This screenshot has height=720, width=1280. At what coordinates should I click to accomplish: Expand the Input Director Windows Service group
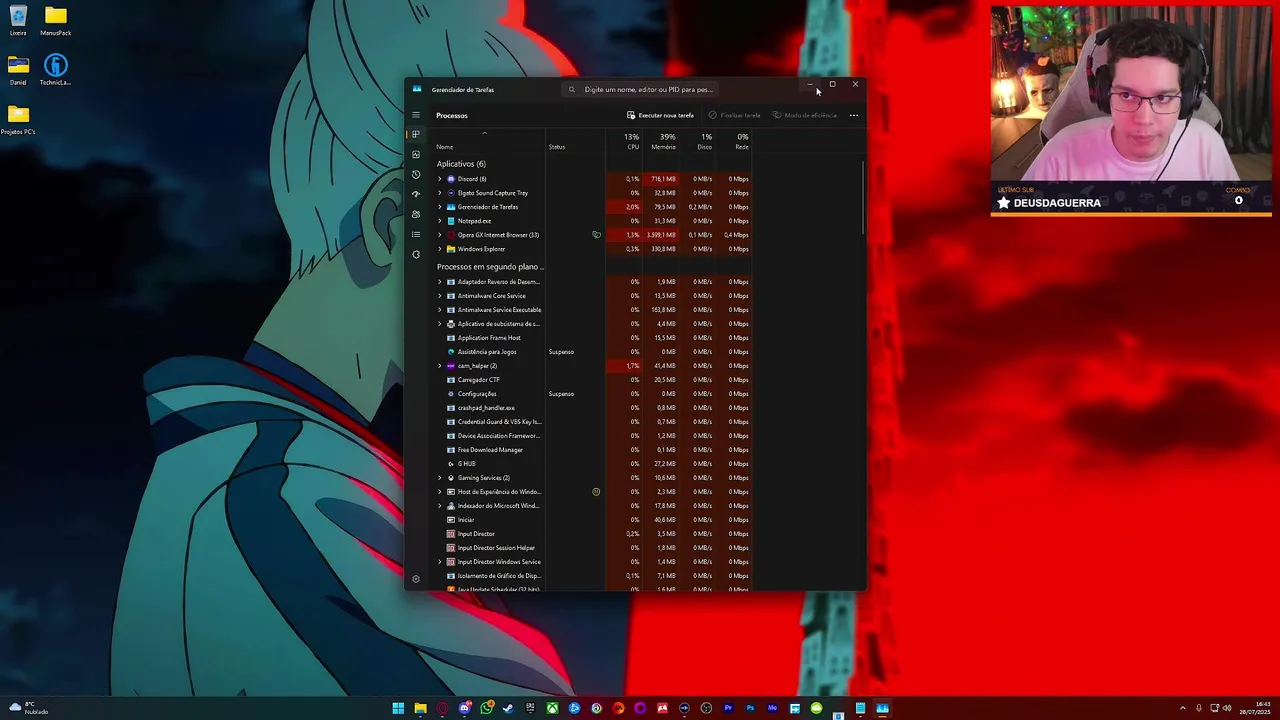pyautogui.click(x=439, y=562)
